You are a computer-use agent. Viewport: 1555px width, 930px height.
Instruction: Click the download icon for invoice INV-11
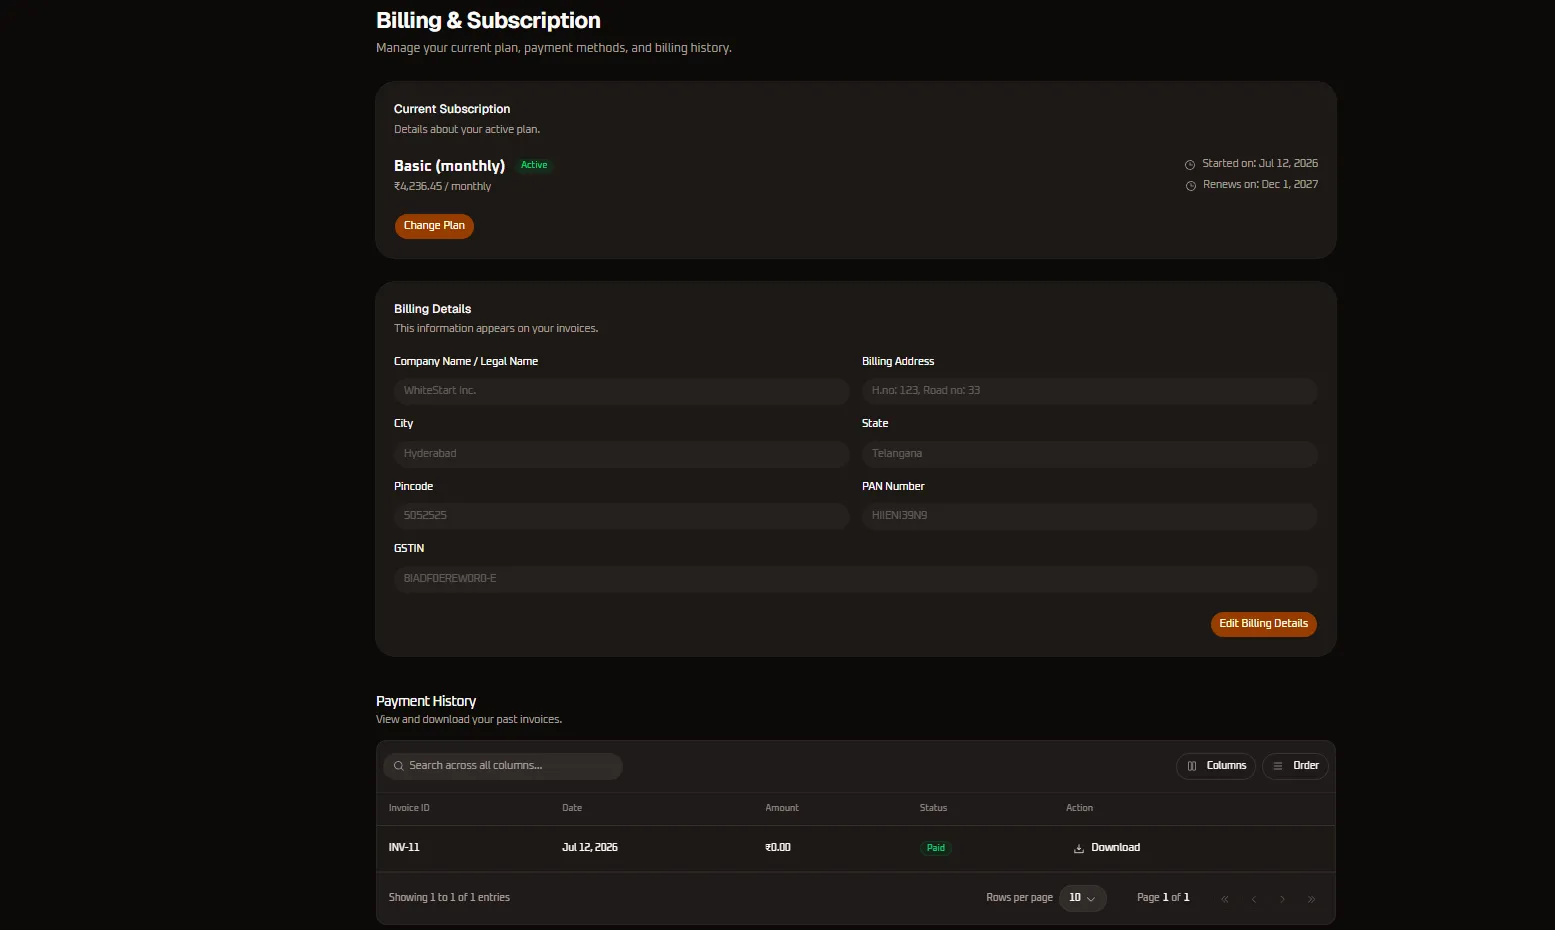[1079, 848]
